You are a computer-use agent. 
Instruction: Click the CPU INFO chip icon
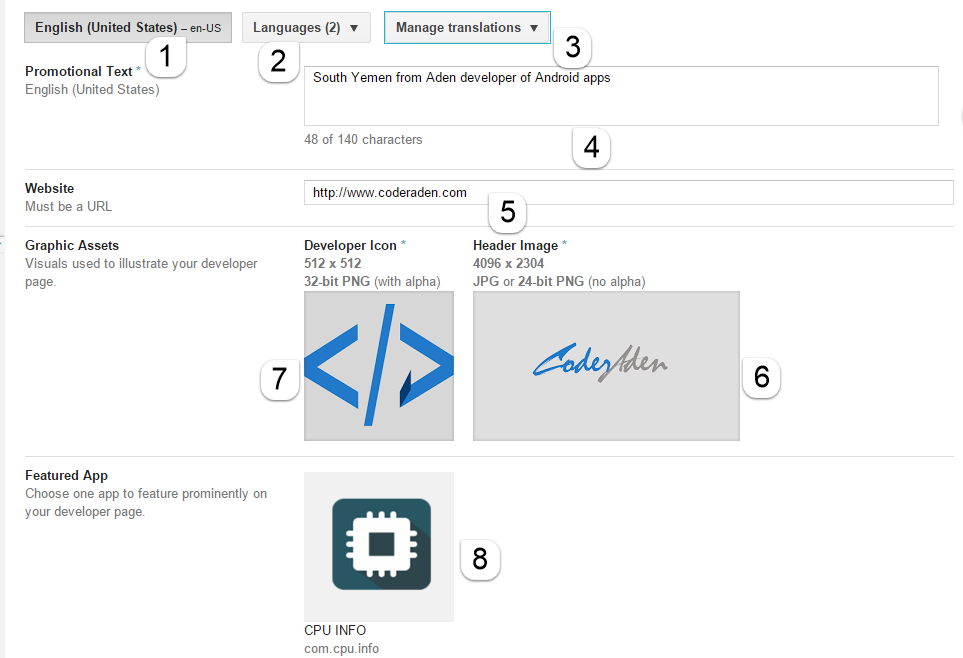pos(381,544)
